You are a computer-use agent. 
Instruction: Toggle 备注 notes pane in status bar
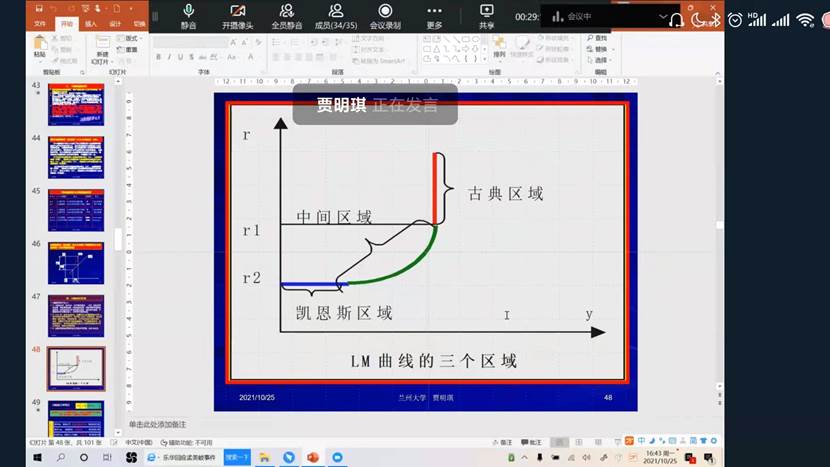[503, 441]
